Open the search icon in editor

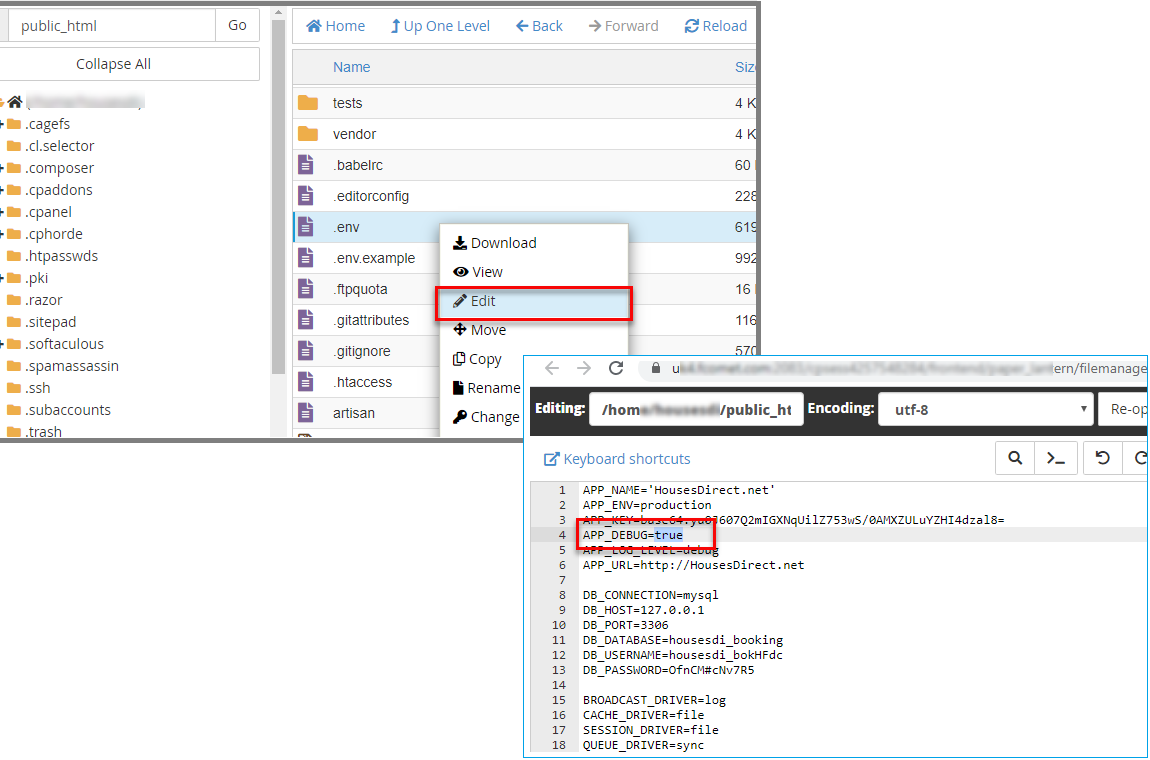click(1015, 458)
